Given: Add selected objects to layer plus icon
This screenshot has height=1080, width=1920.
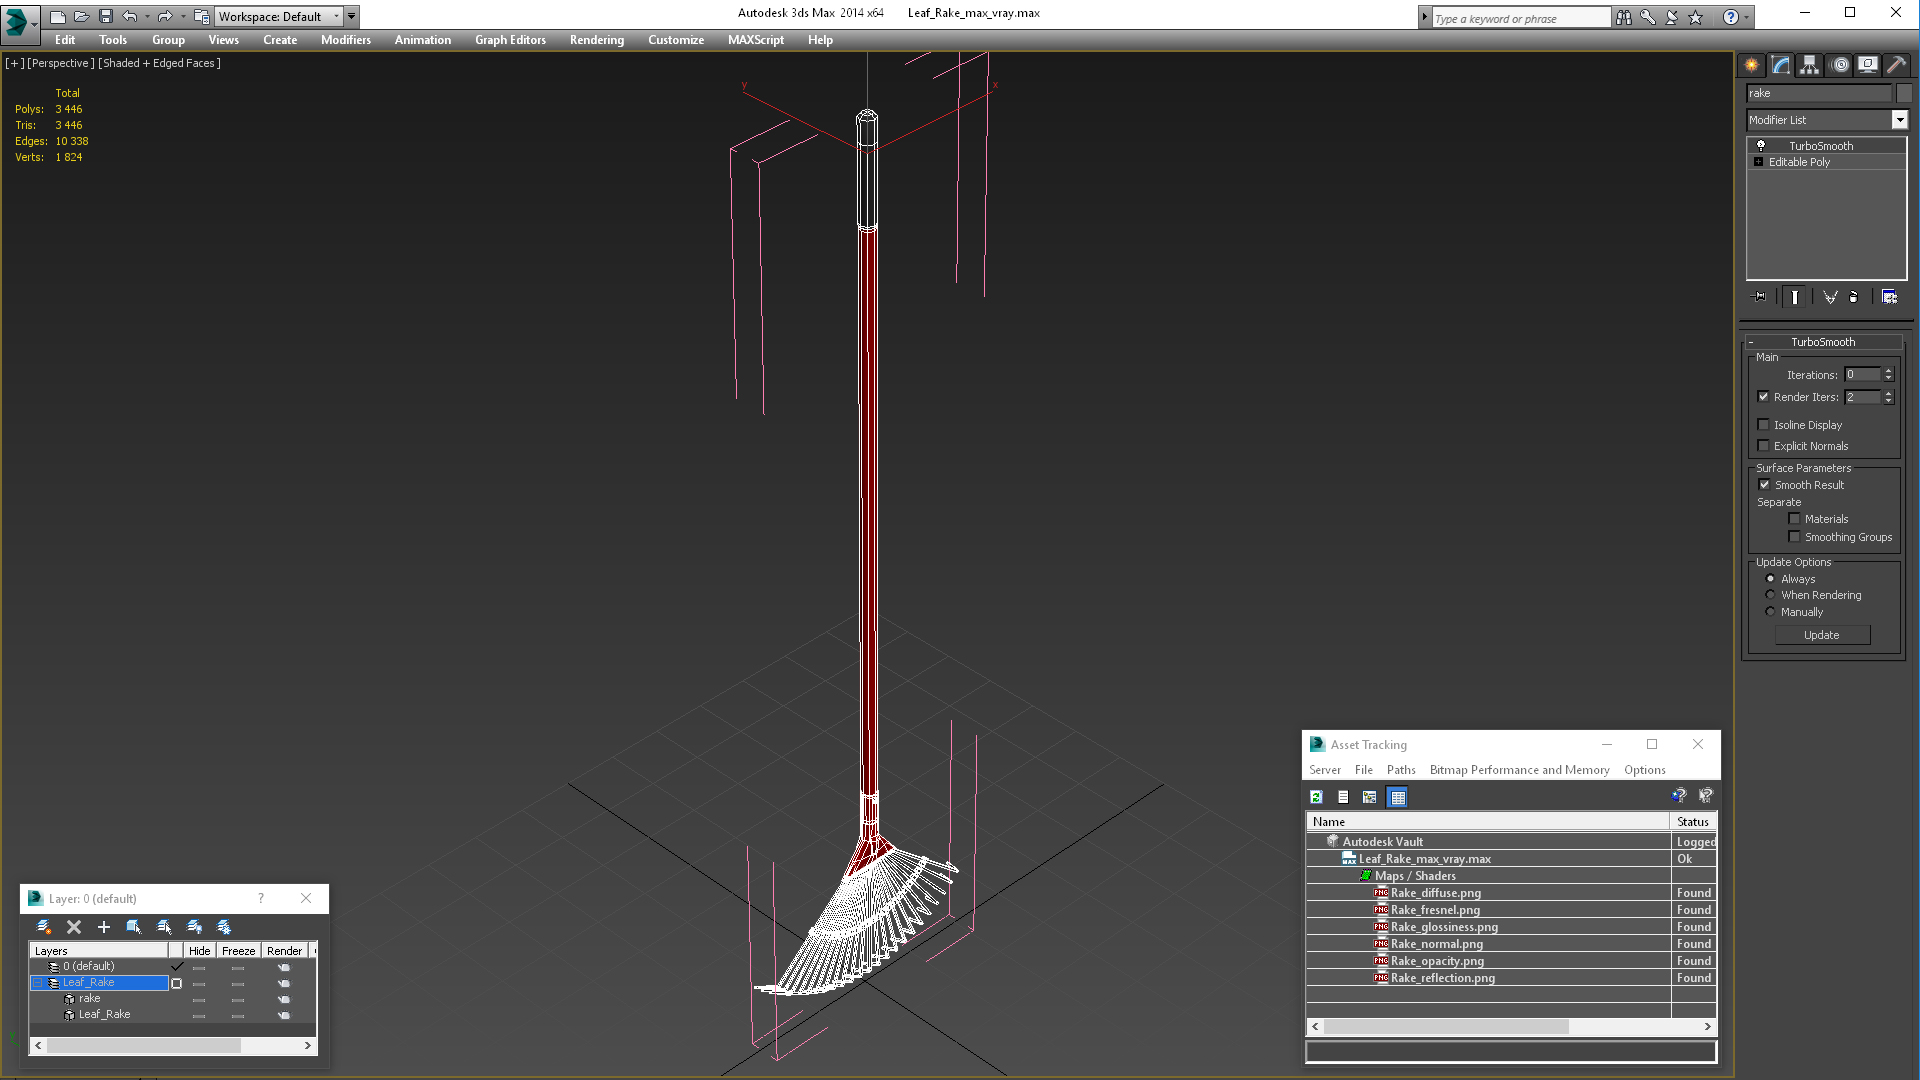Looking at the screenshot, I should [x=104, y=927].
